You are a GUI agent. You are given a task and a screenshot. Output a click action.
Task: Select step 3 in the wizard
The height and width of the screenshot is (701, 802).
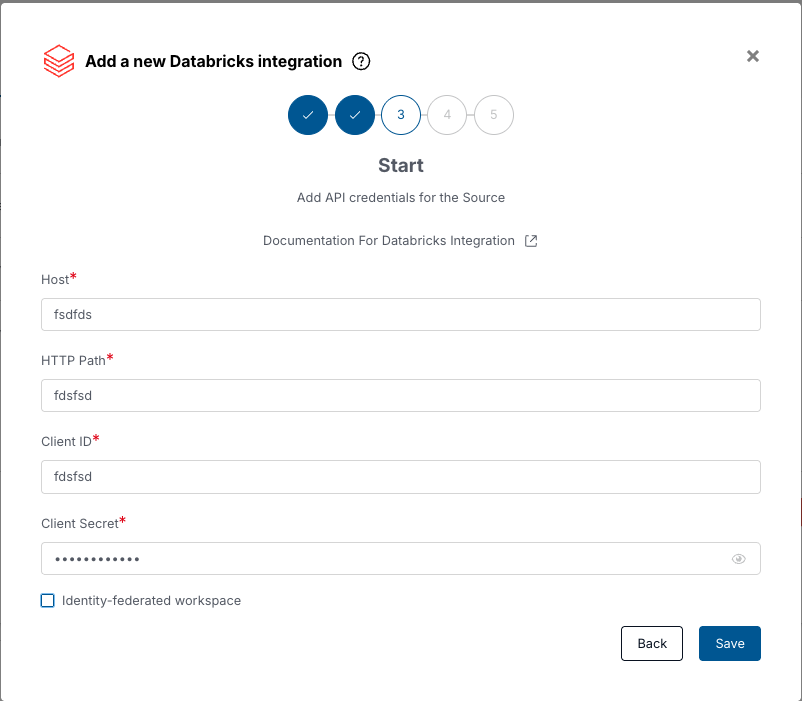coord(401,115)
